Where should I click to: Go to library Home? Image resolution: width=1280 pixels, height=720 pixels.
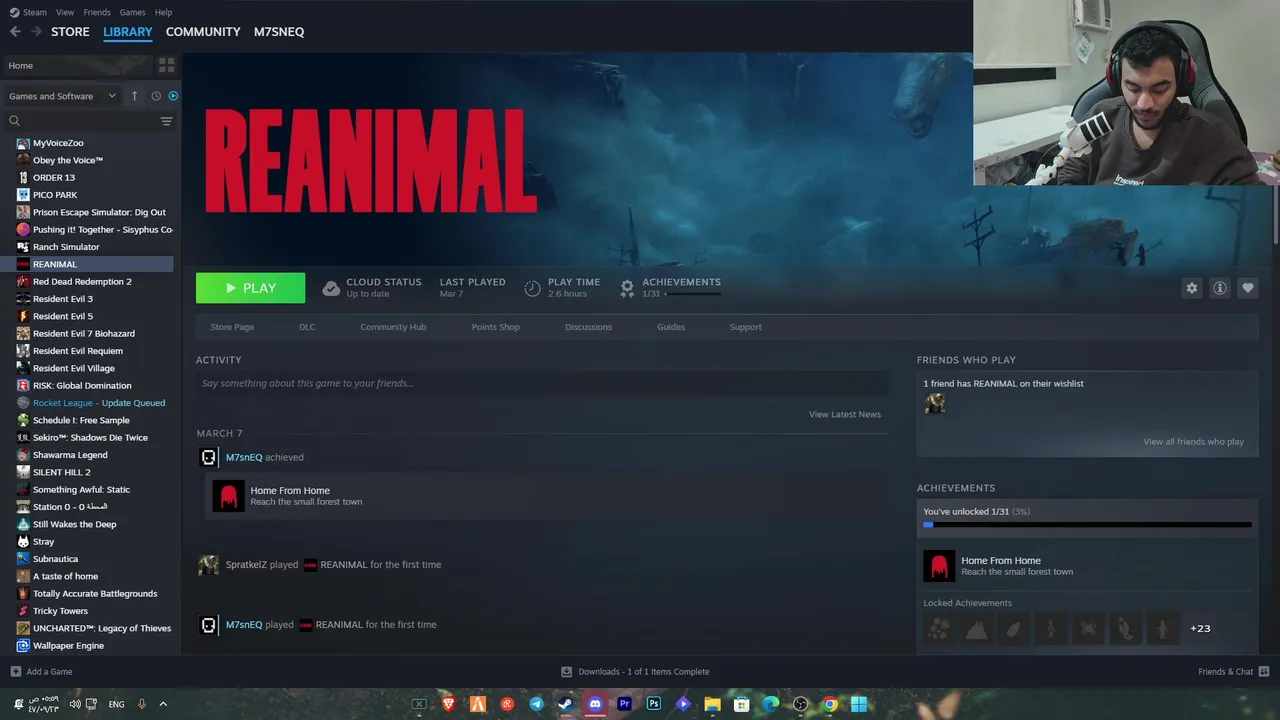[x=76, y=65]
